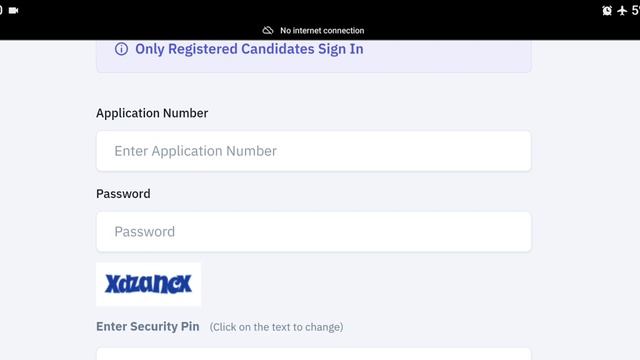The height and width of the screenshot is (360, 640).
Task: Click "Only Registered Candidates Sign In" notice text
Action: [249, 49]
